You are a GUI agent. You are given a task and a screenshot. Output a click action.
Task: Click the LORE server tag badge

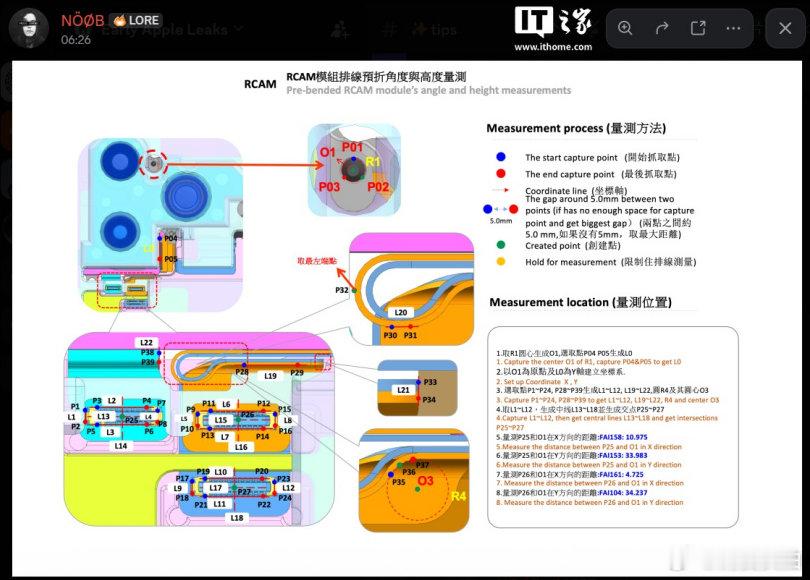[136, 21]
